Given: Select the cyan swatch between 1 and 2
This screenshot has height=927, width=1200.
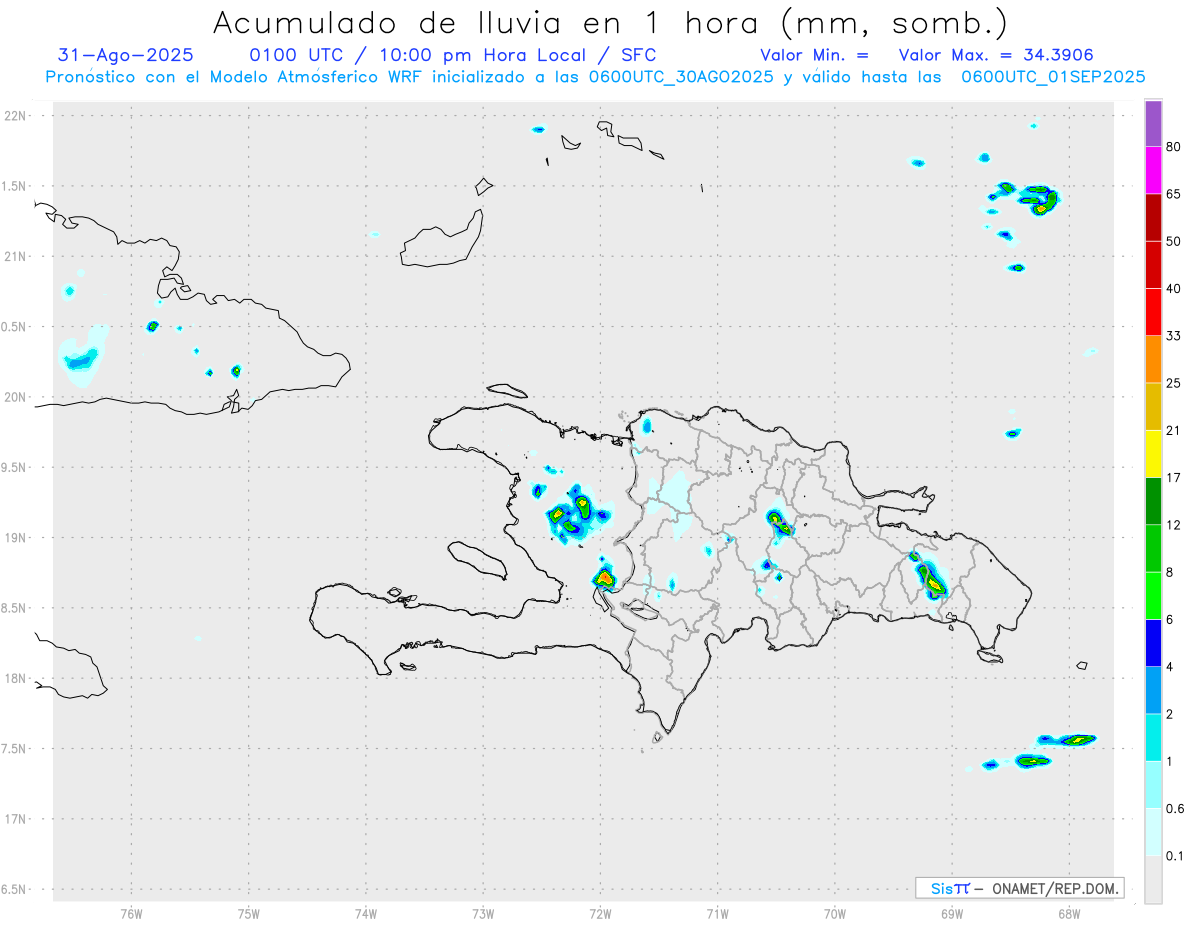Looking at the screenshot, I should [1153, 737].
